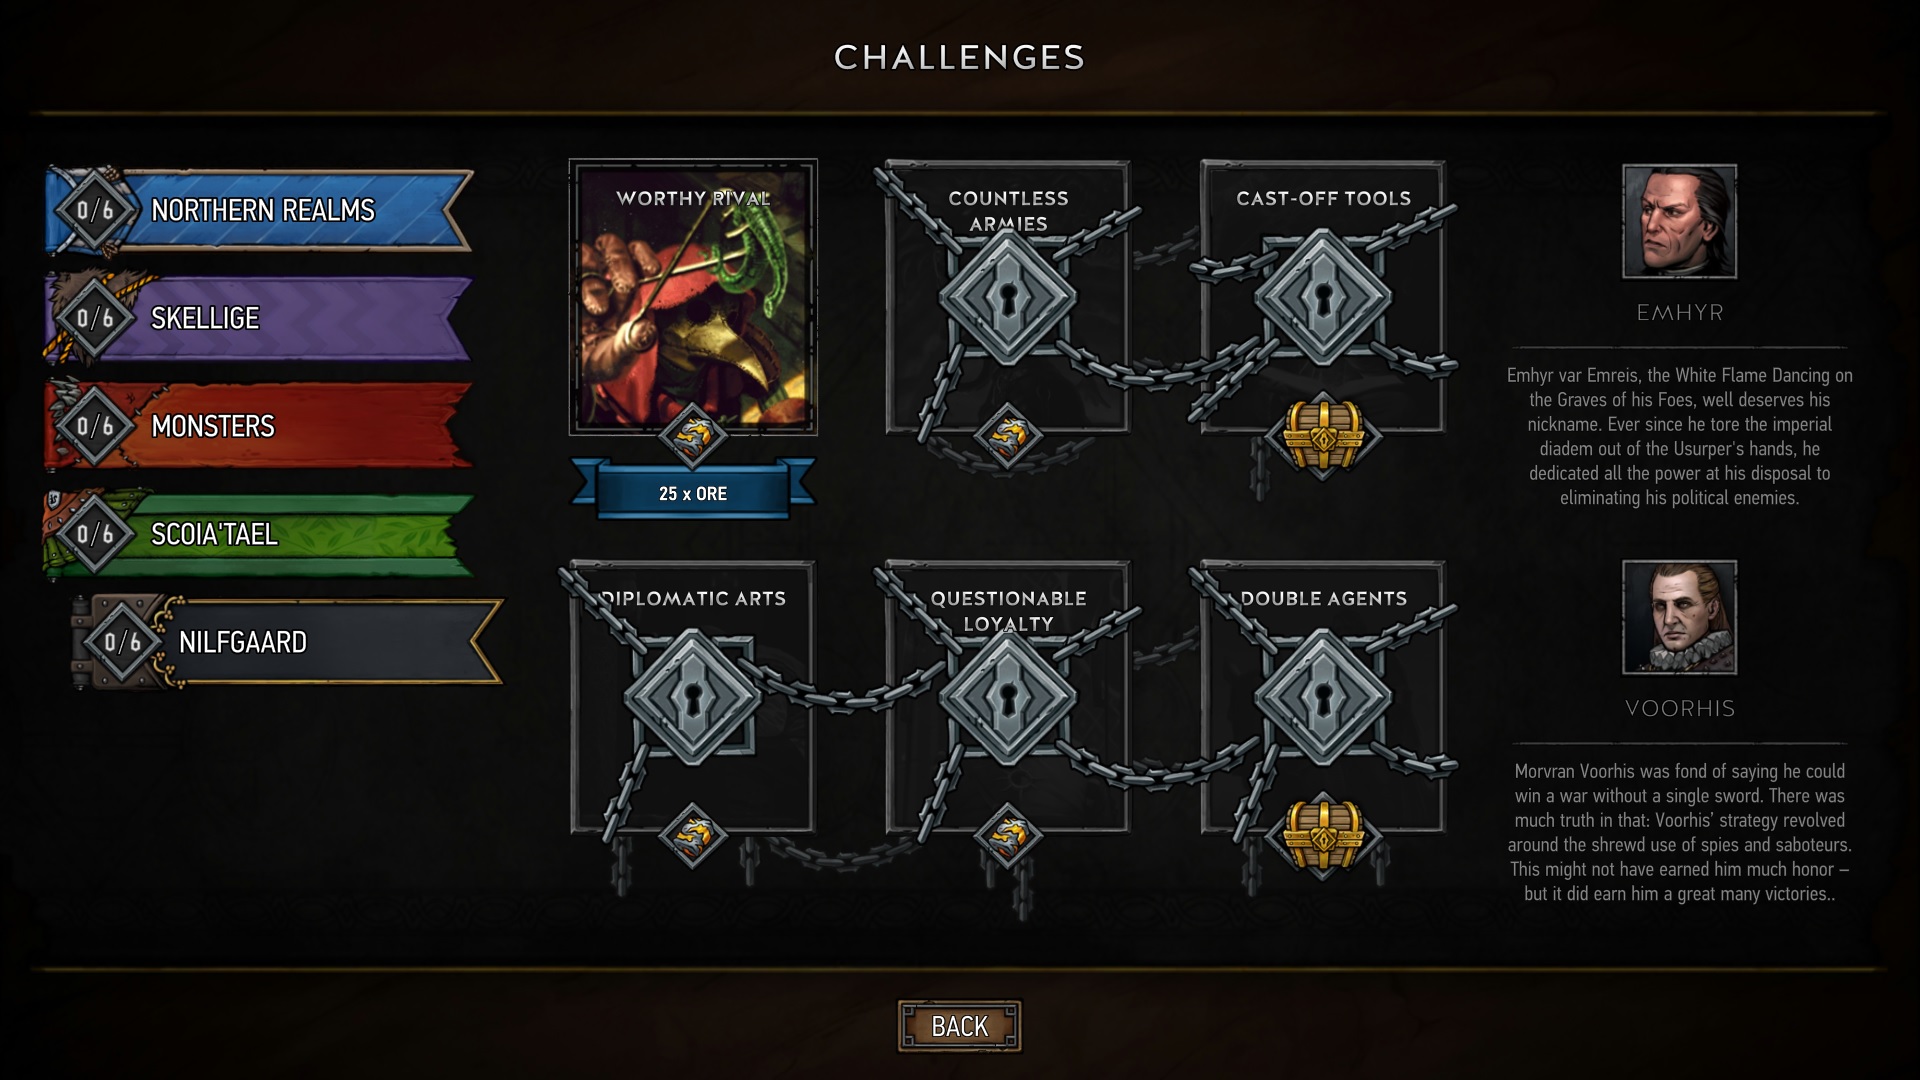Click the Cast-Off Tools treasure chest reward
The width and height of the screenshot is (1920, 1080).
tap(1323, 436)
